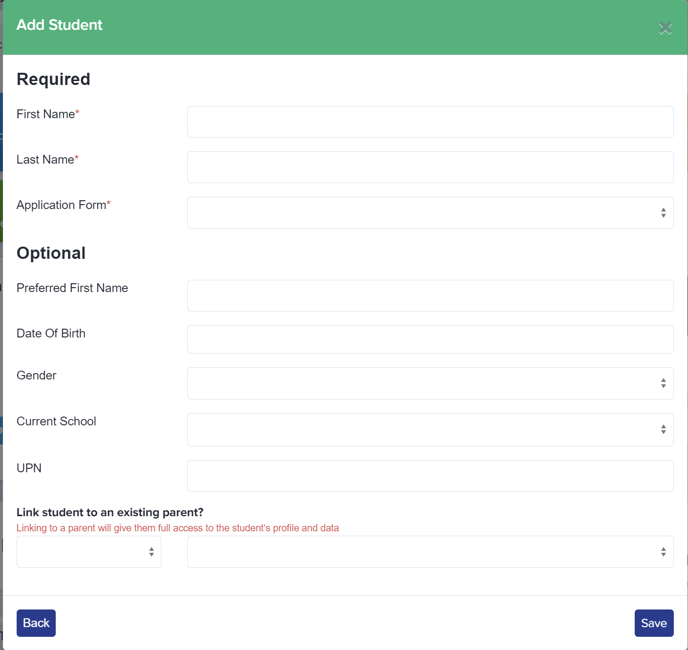
Task: Close the Add Student dialog
Action: pos(665,28)
